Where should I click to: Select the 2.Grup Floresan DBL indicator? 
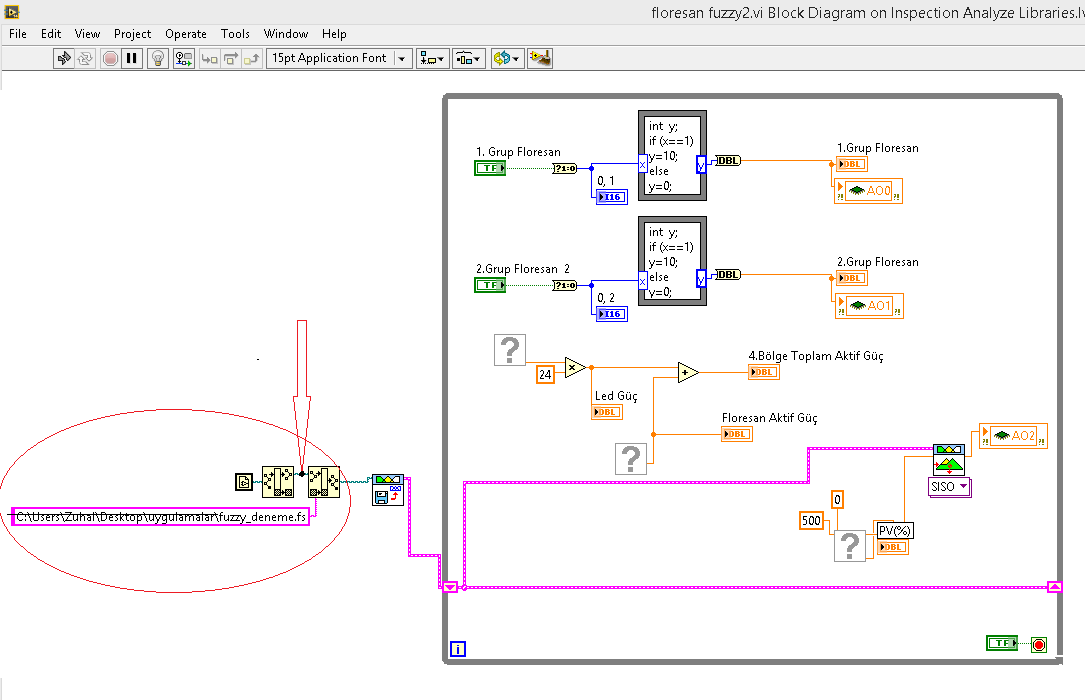(x=852, y=278)
